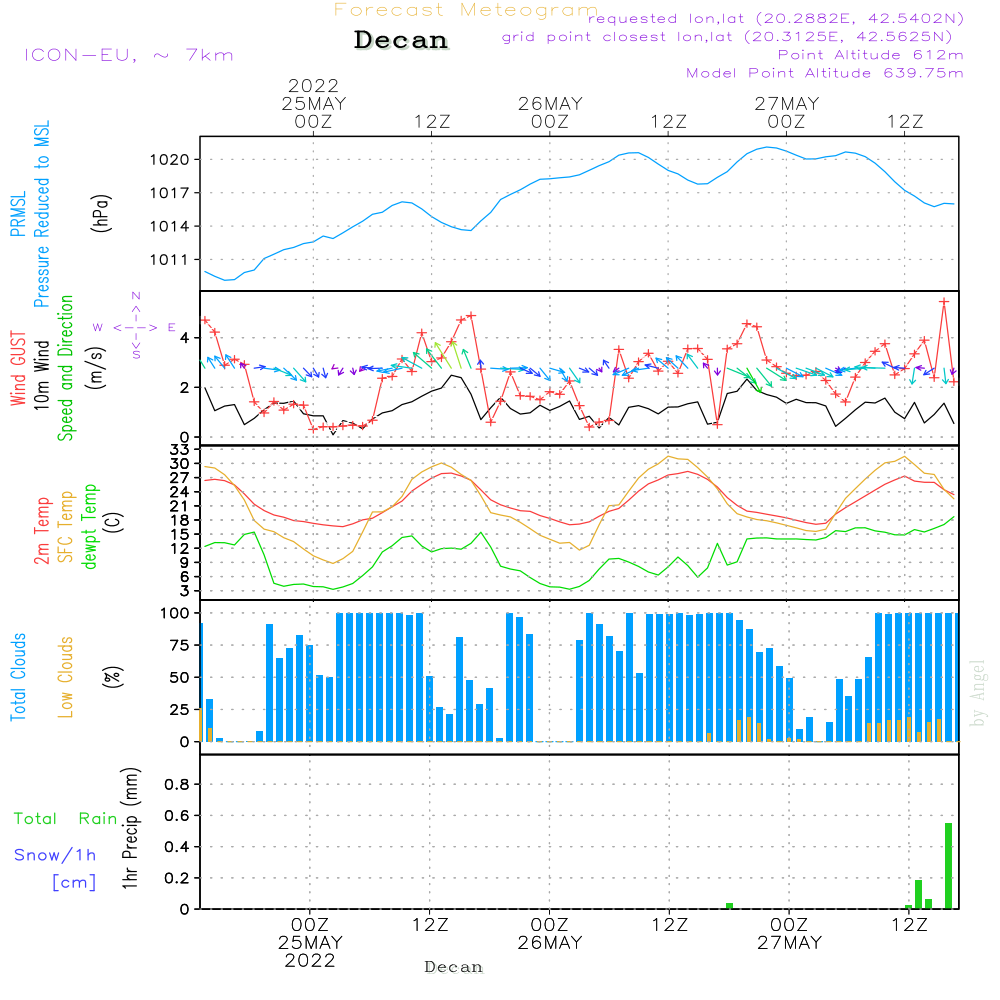Click the green "dewpt Temp" legend label
1000x1000 pixels.
pos(89,526)
